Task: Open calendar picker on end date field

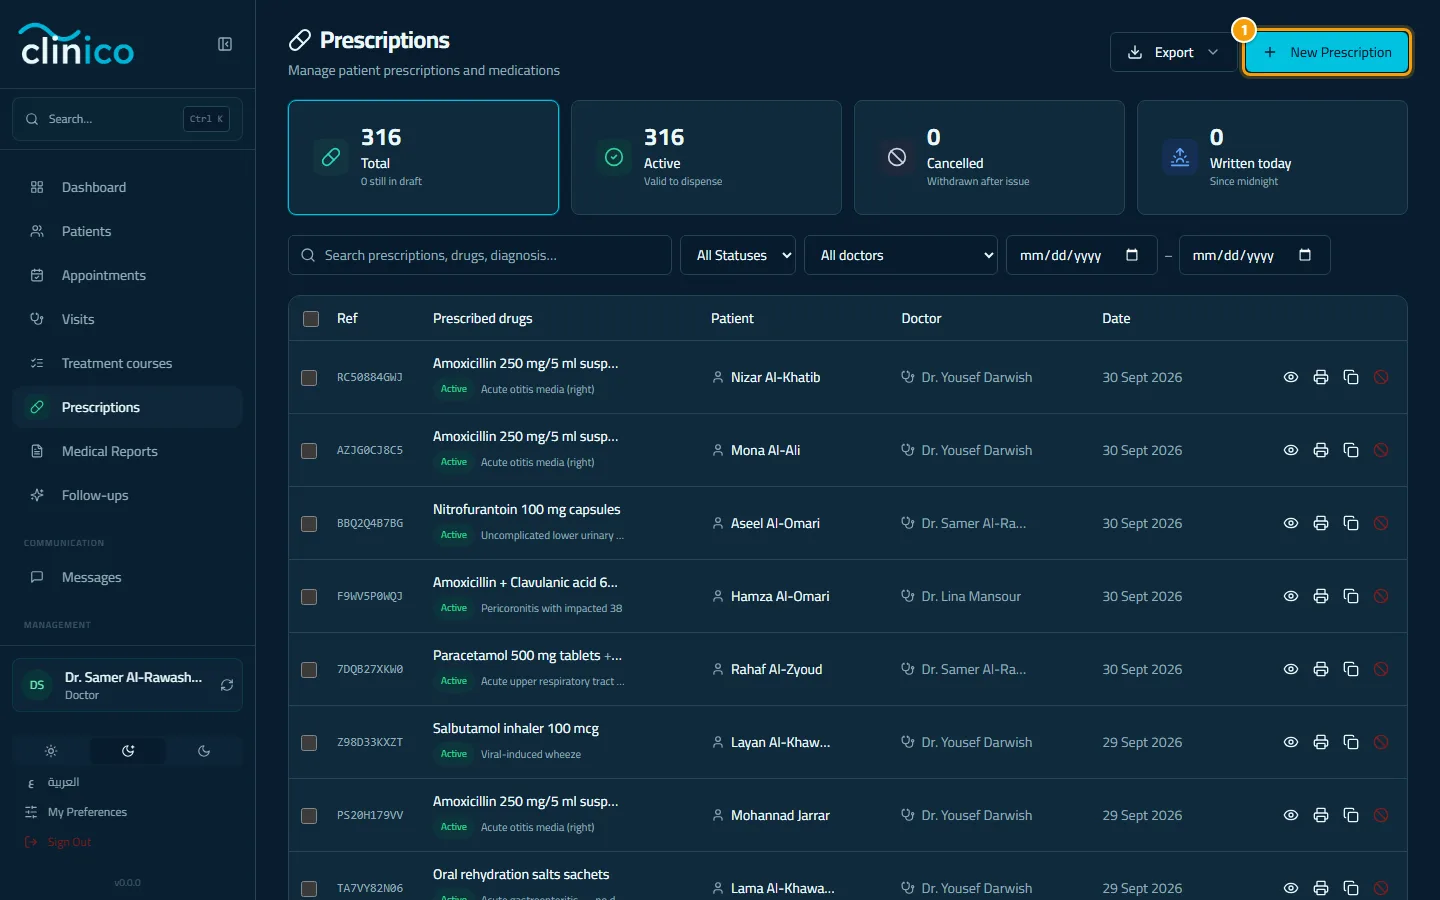Action: (x=1305, y=255)
